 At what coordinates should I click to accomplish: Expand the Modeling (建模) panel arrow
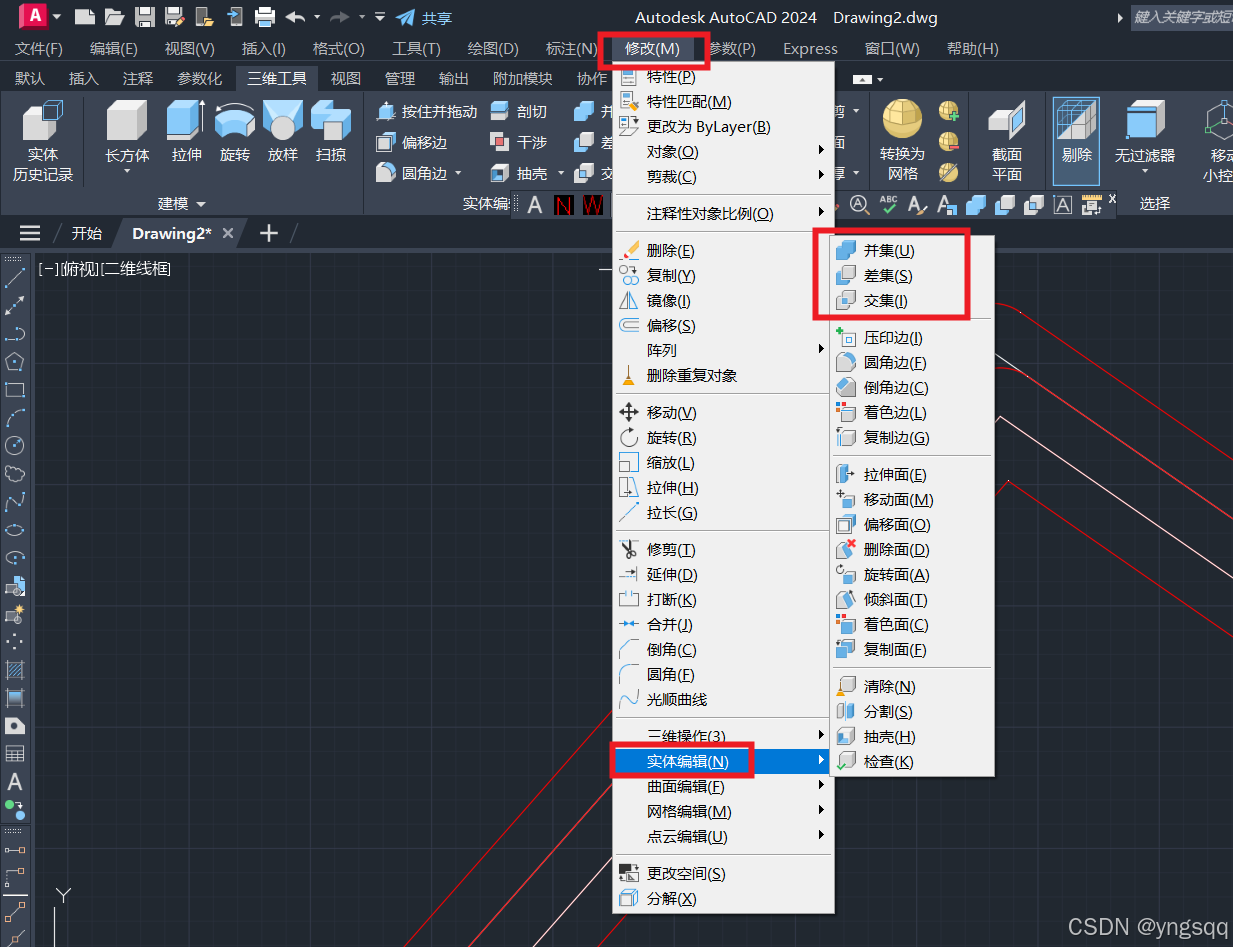point(201,204)
